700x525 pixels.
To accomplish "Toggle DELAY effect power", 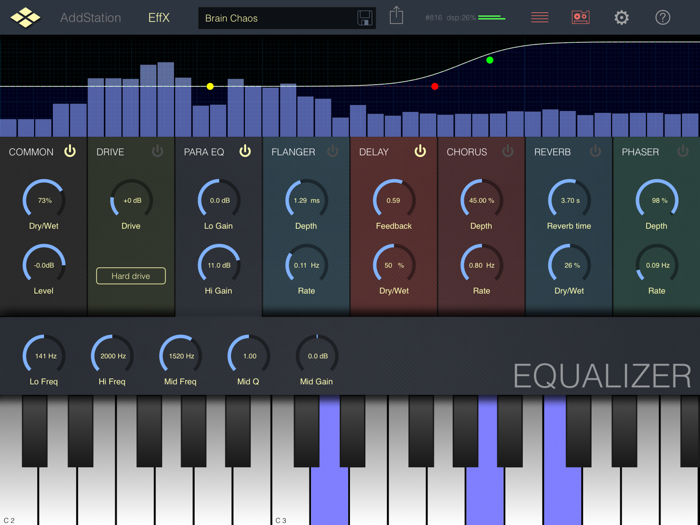I will (x=420, y=151).
